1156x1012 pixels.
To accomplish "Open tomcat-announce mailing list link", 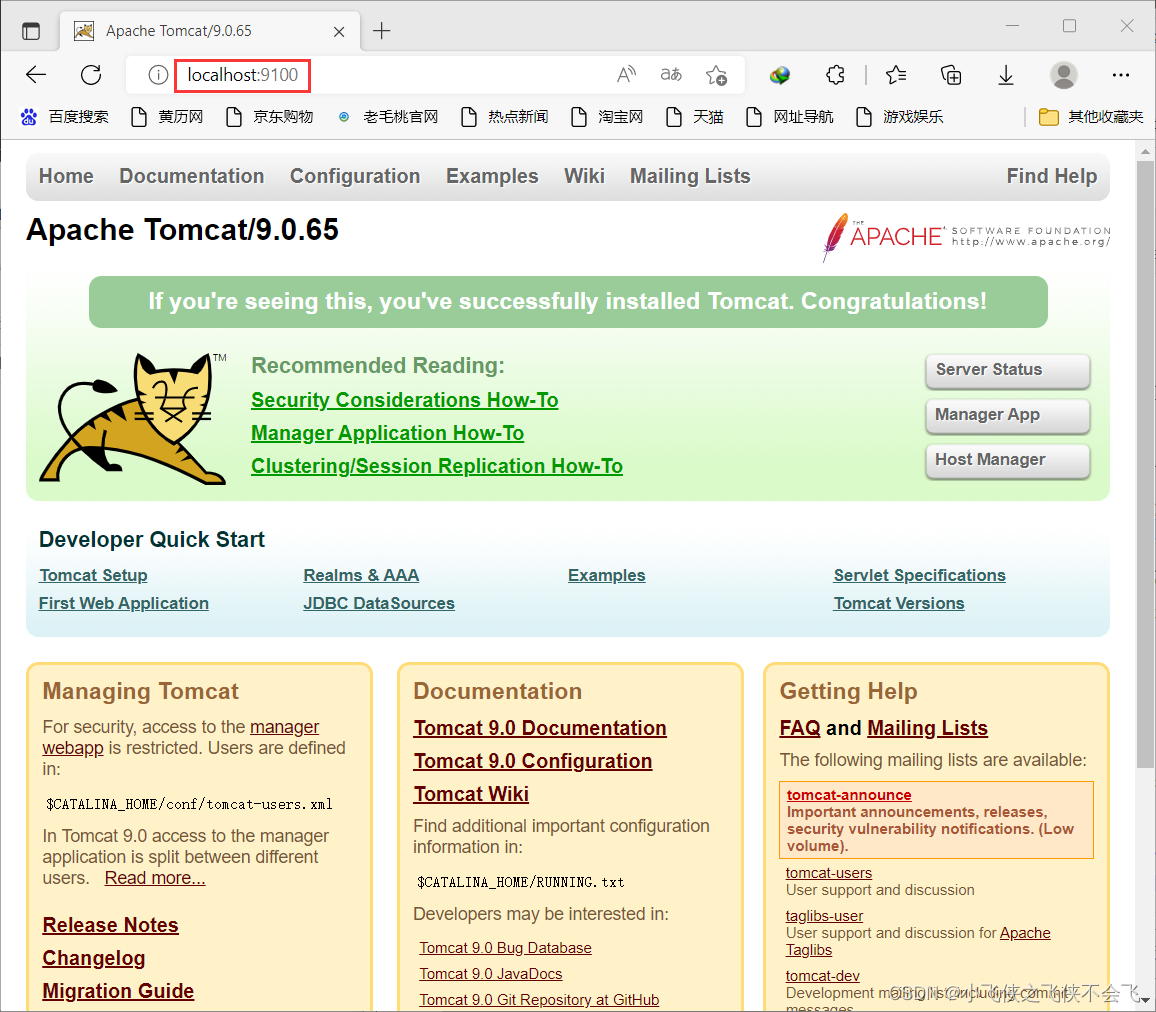I will click(849, 795).
